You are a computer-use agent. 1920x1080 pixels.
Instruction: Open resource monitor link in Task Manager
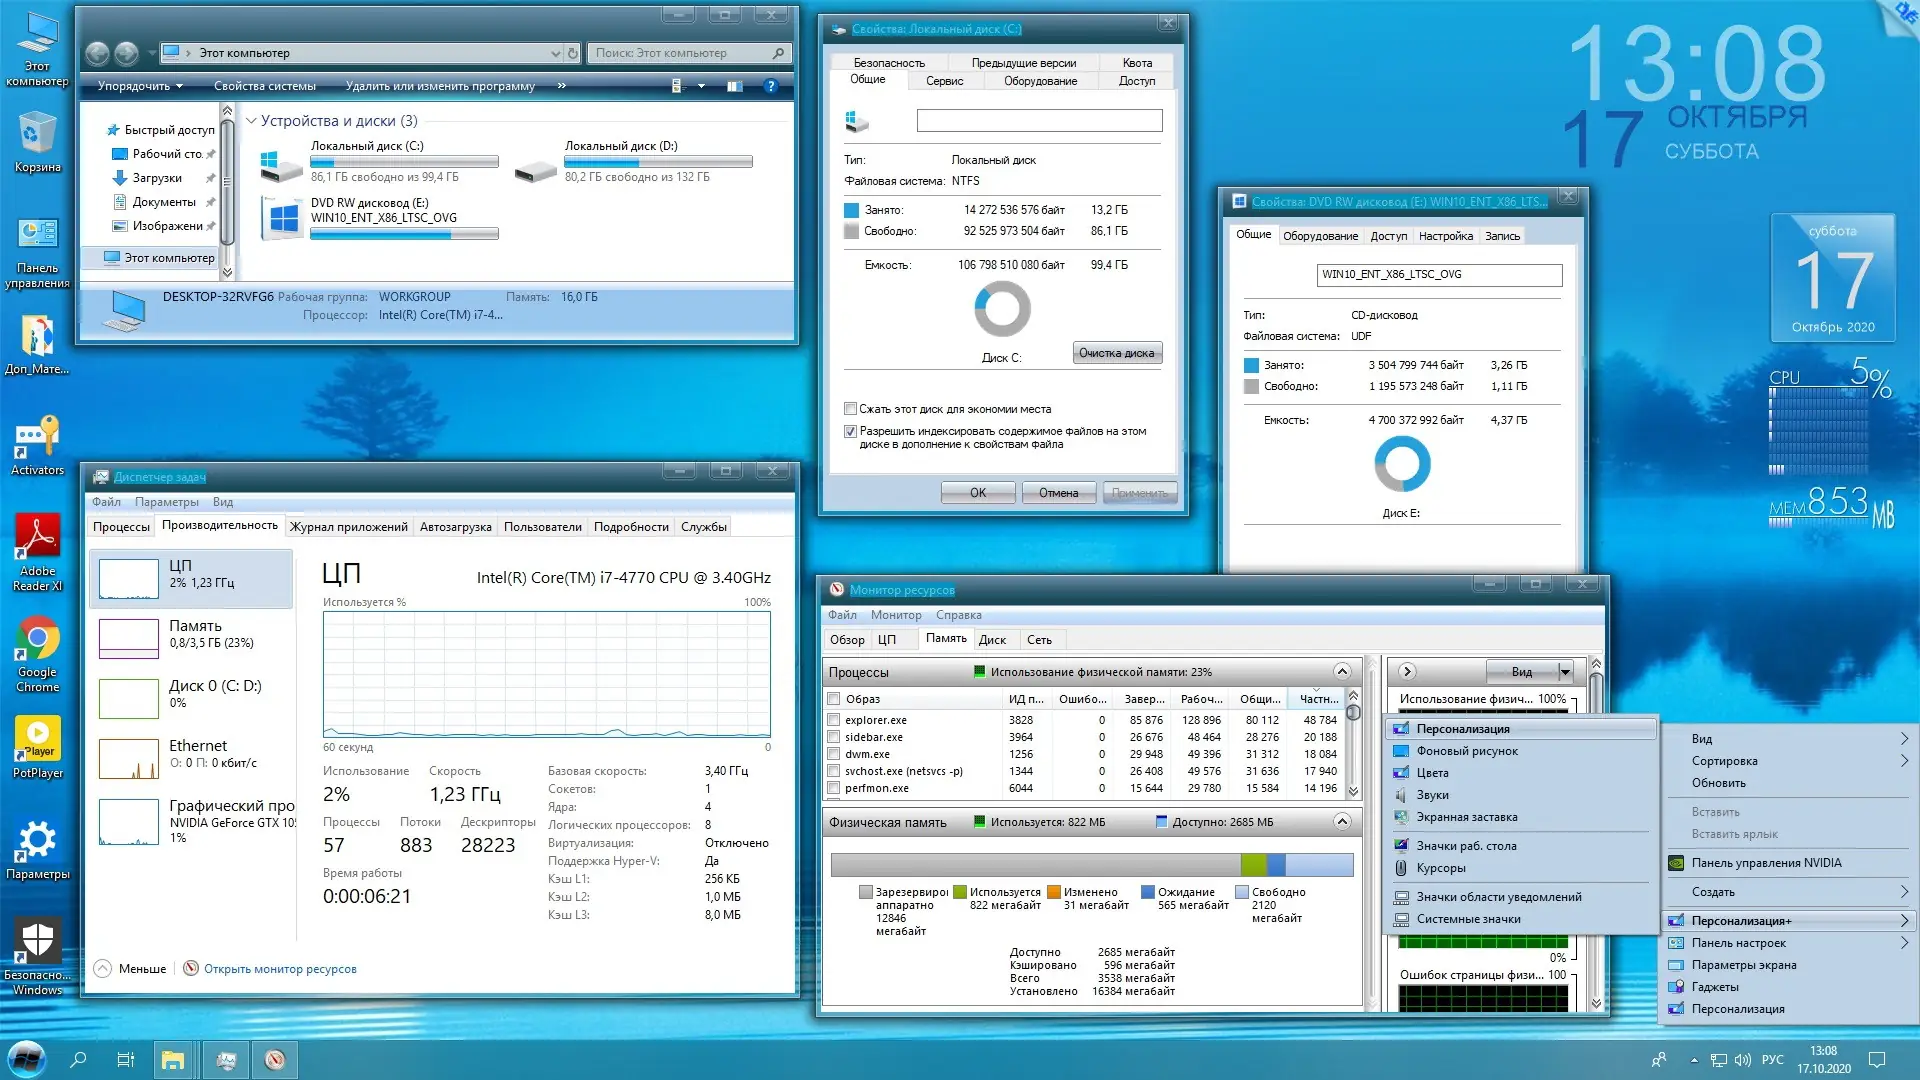point(280,969)
